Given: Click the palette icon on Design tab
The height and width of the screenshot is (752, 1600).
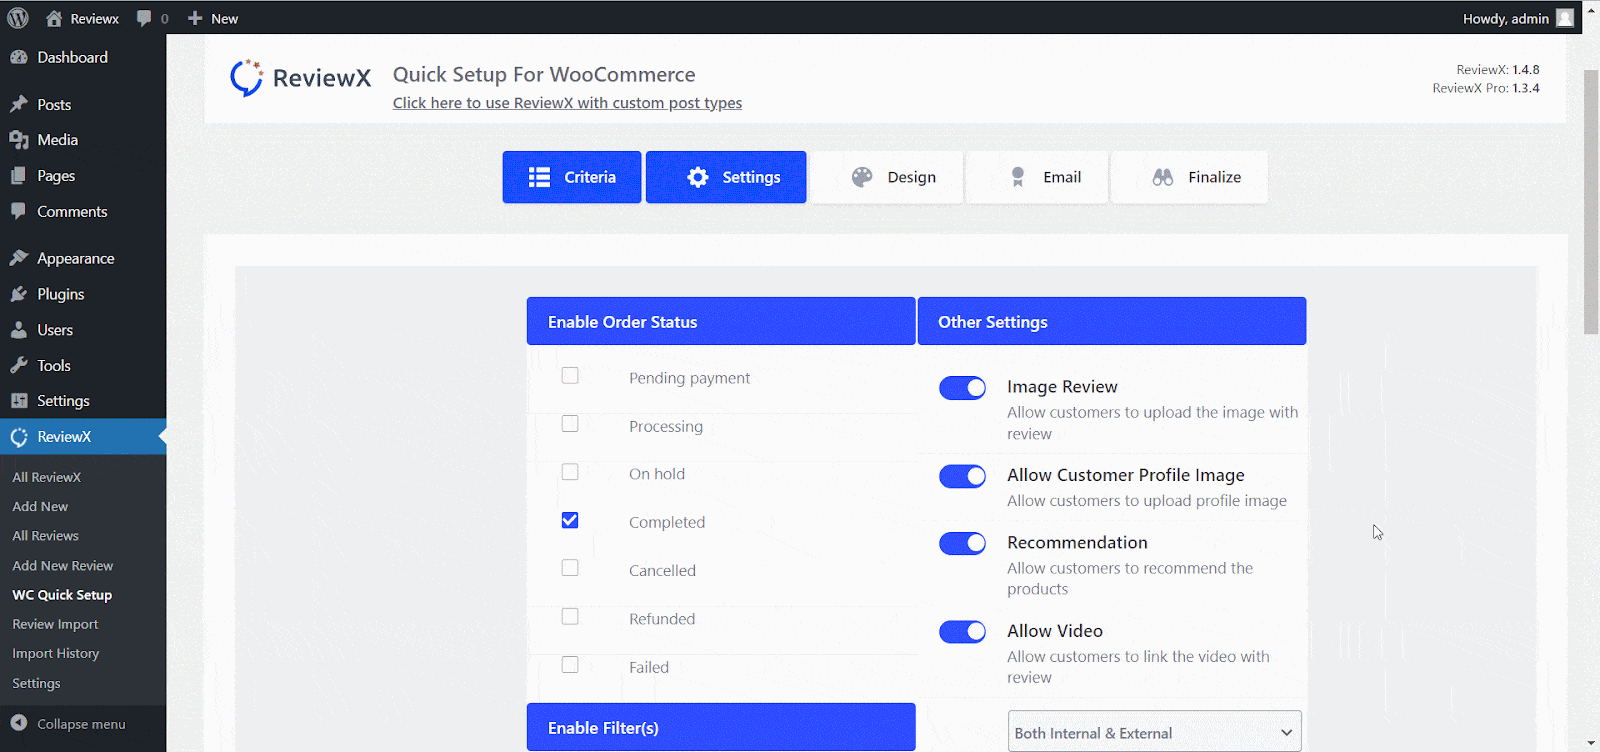Looking at the screenshot, I should (862, 177).
